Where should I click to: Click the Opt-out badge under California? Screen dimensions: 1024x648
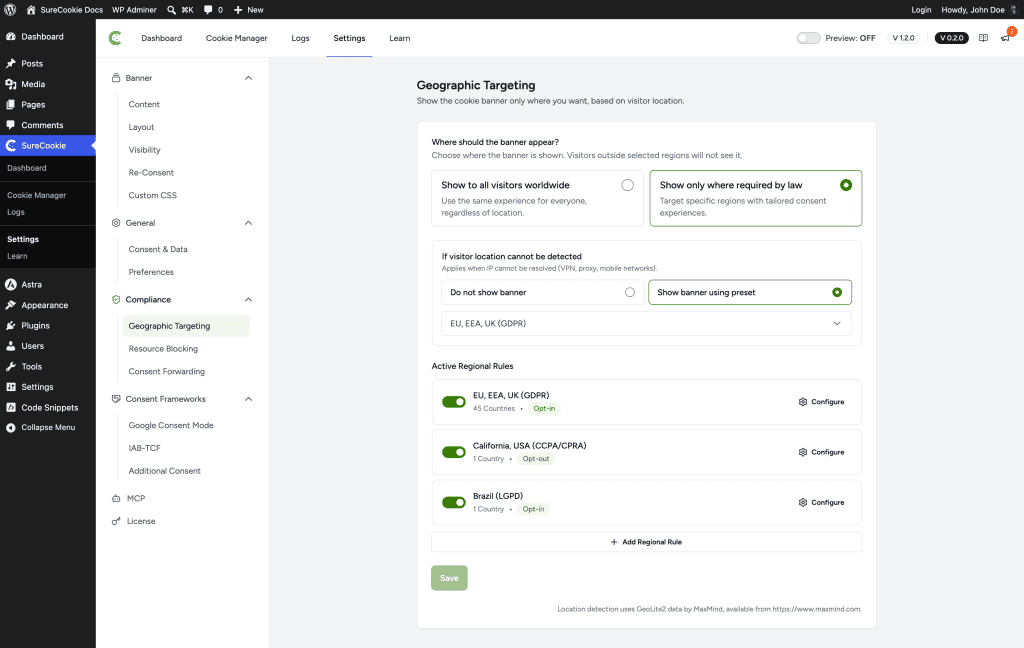pos(536,459)
